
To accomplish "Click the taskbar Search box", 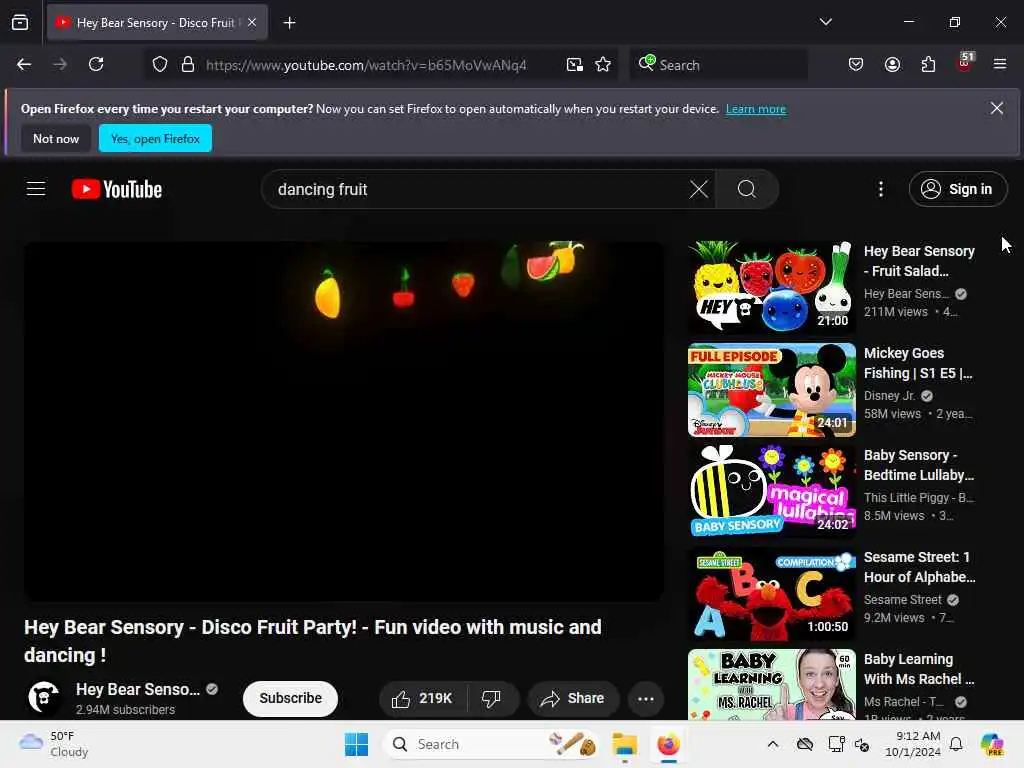I will tap(491, 744).
